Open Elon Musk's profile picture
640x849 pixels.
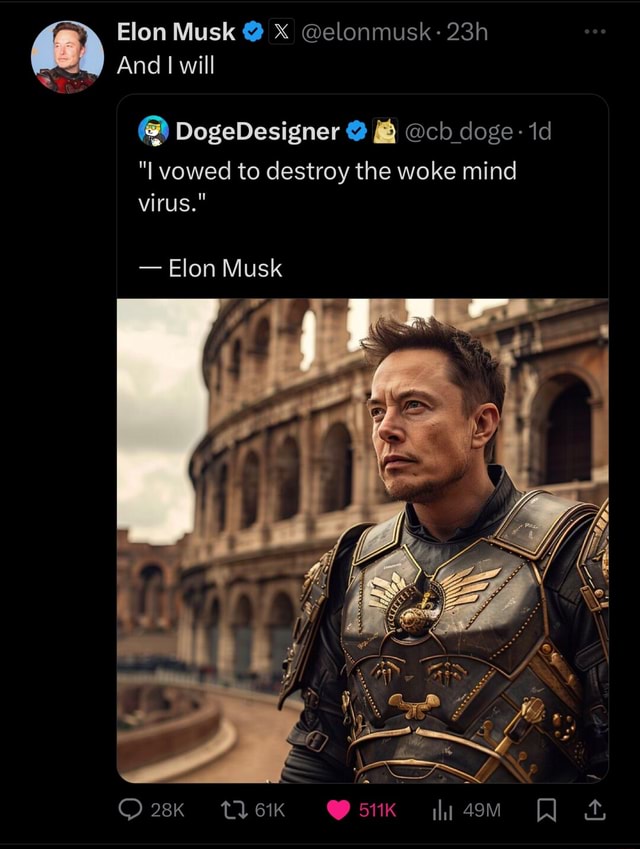65,57
